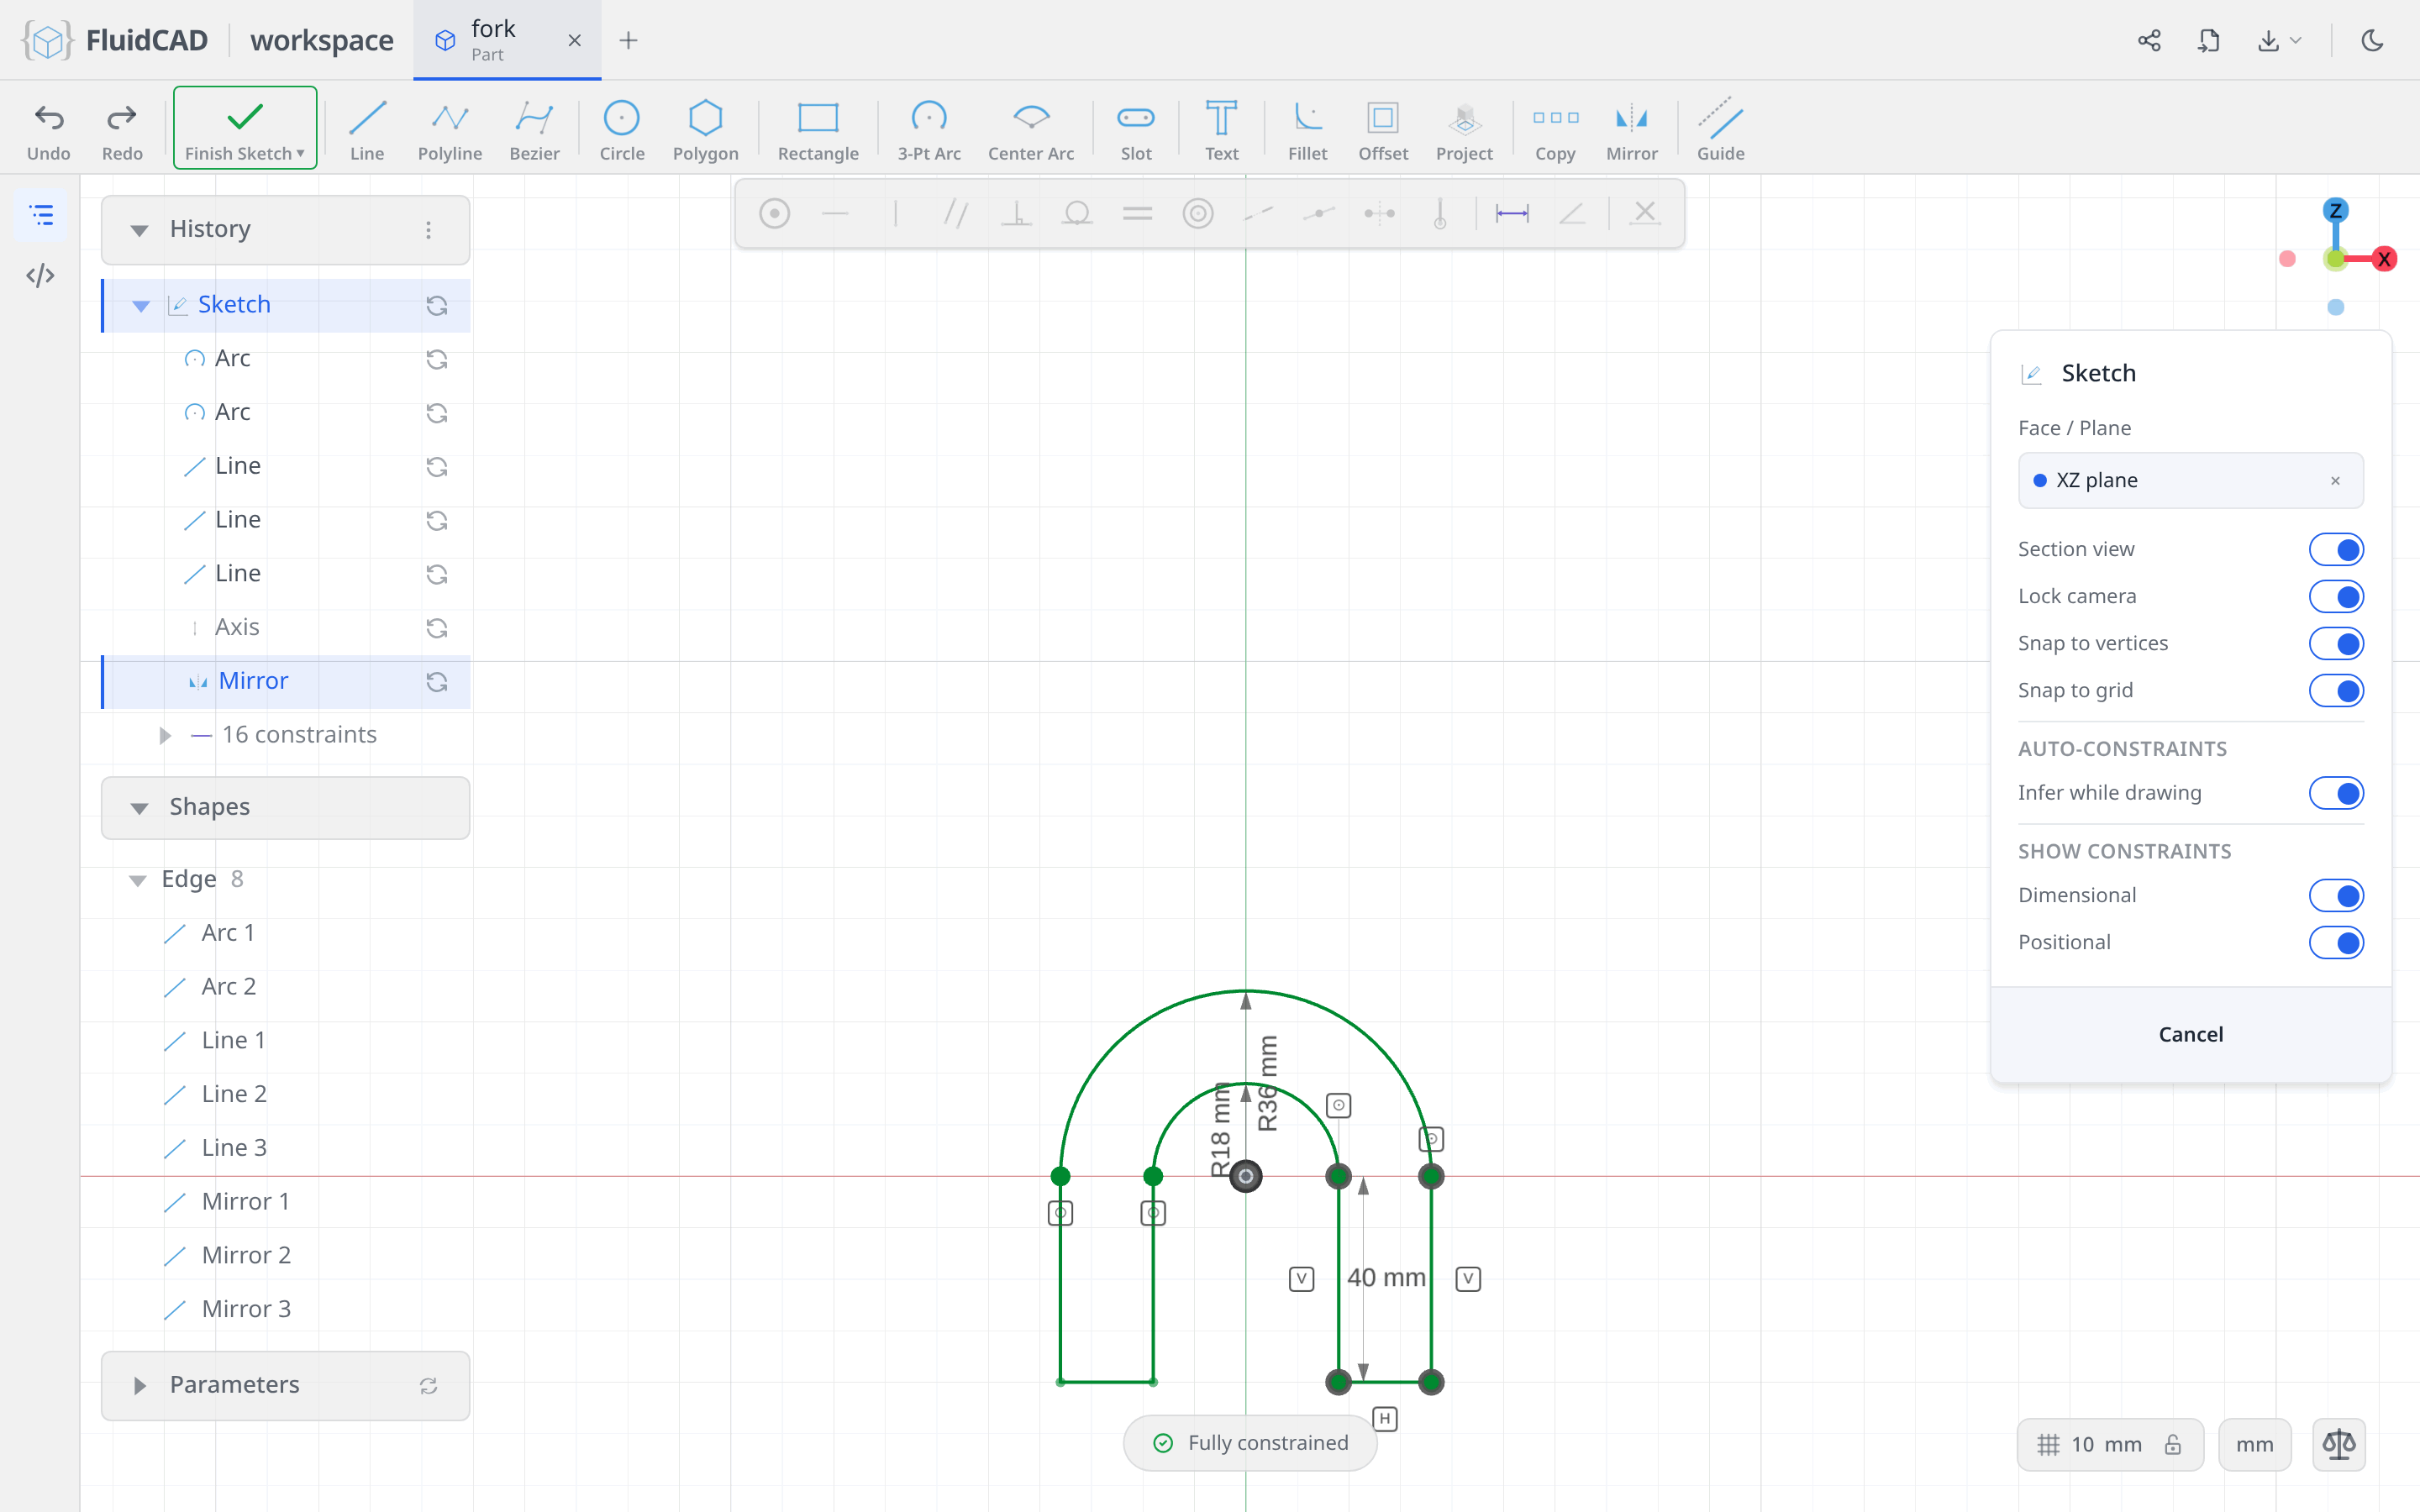
Task: Select the Line tool
Action: (x=367, y=129)
